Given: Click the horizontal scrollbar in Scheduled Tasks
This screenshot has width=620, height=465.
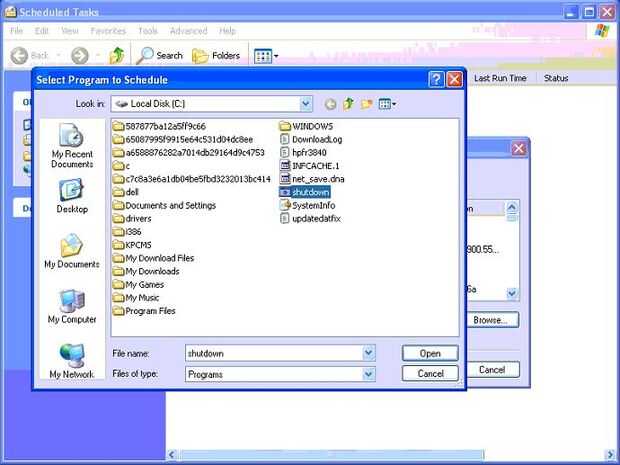Looking at the screenshot, I should pos(332,455).
